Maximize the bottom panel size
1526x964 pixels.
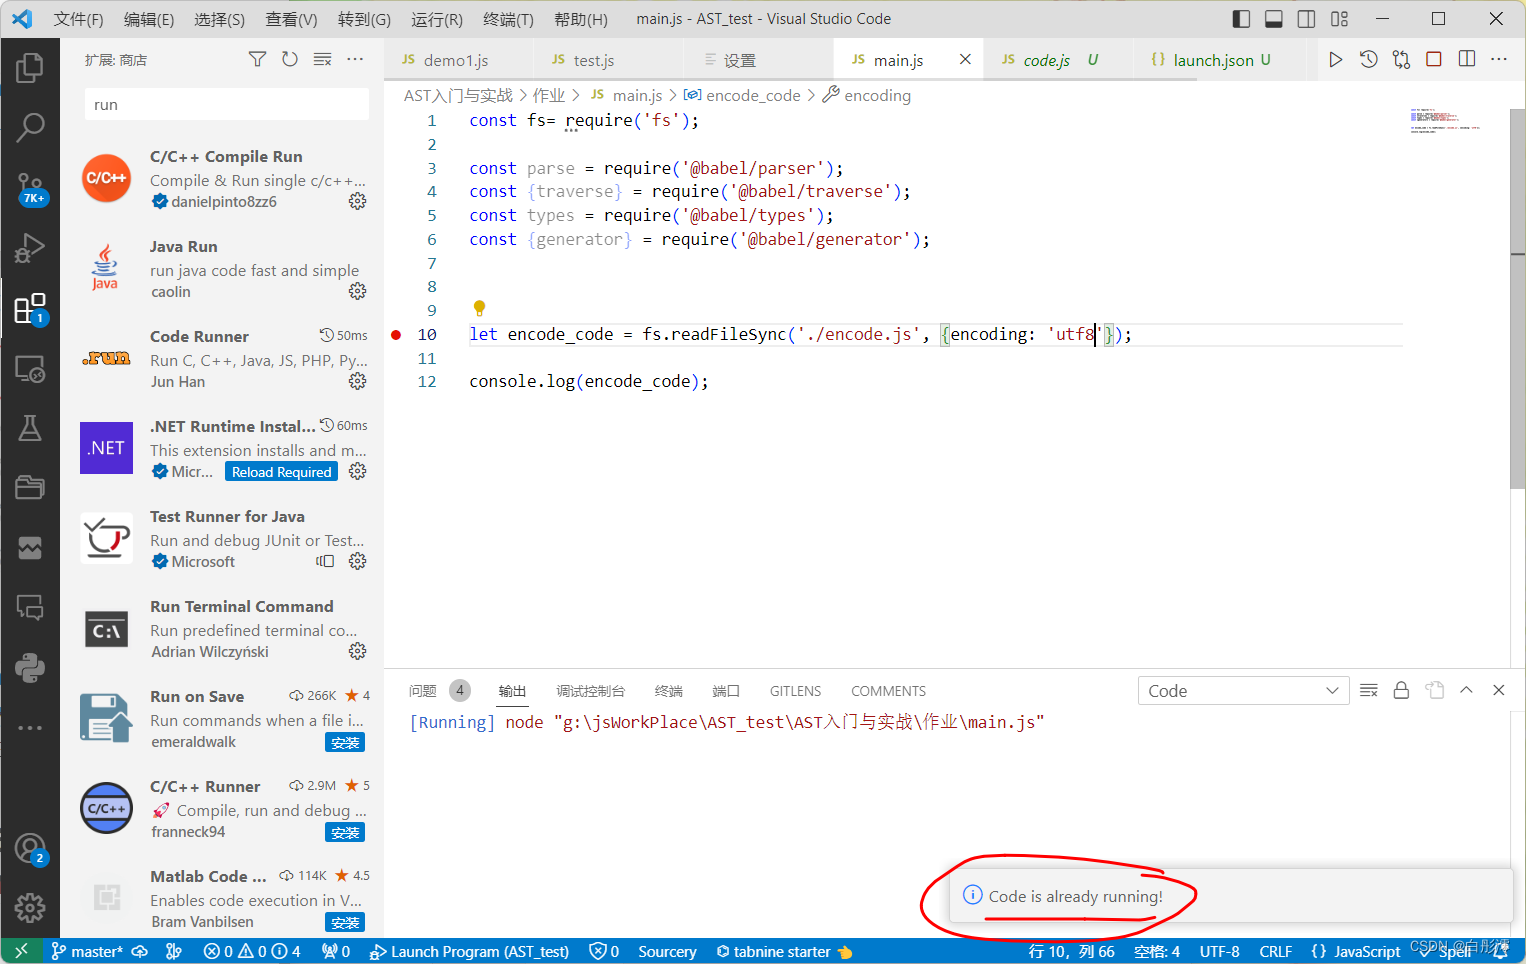coord(1466,691)
